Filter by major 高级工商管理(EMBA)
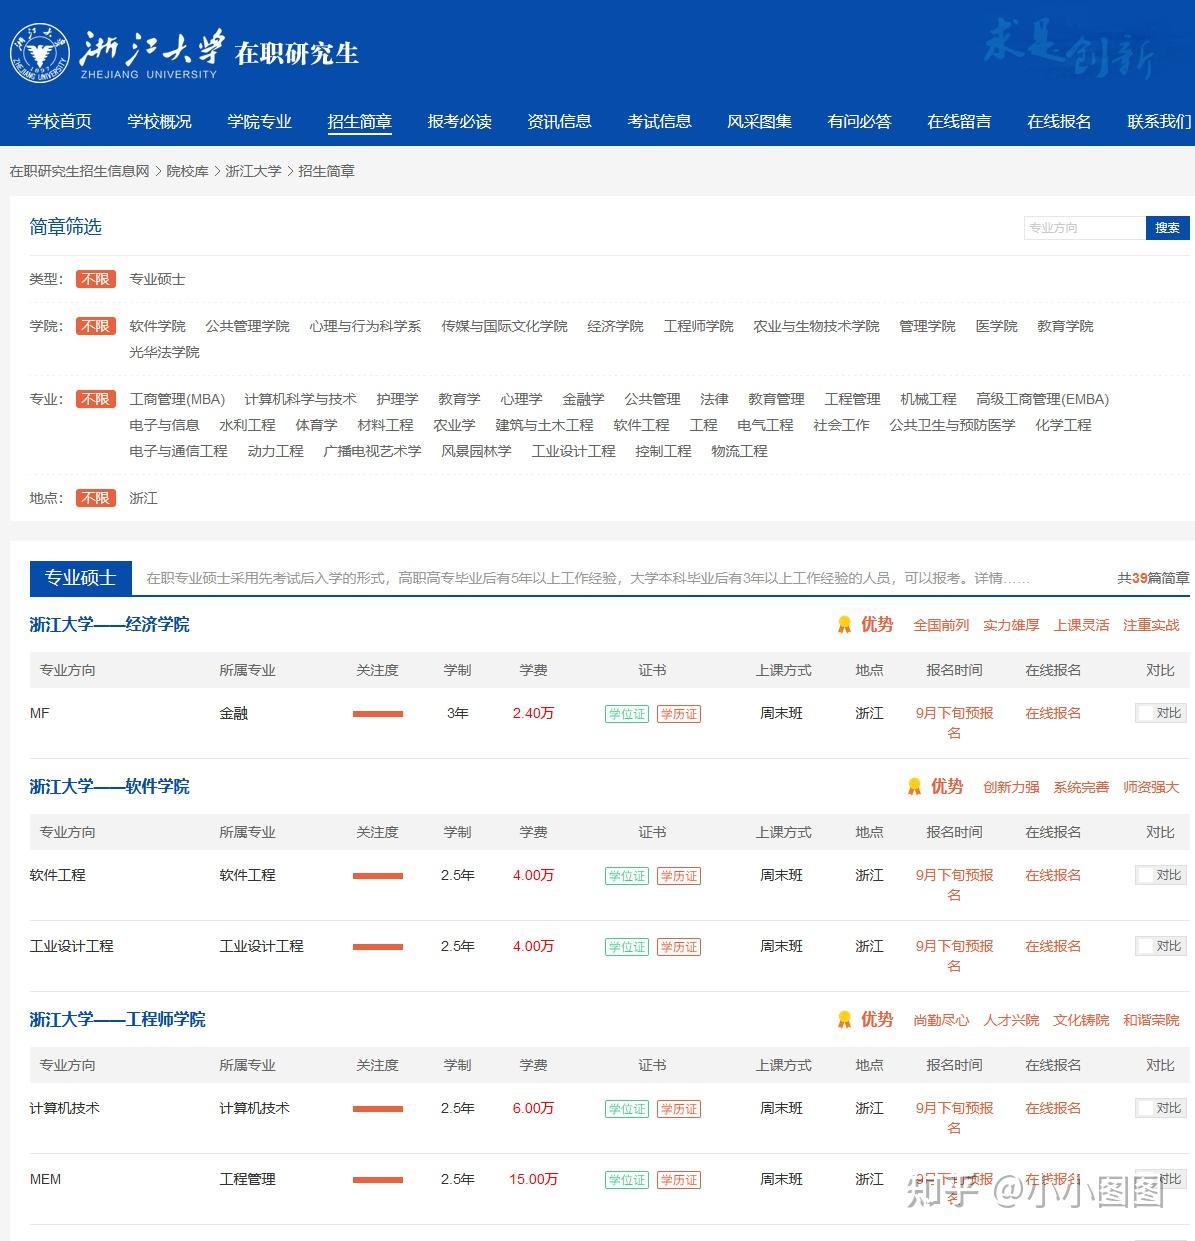The width and height of the screenshot is (1195, 1241). click(1043, 399)
